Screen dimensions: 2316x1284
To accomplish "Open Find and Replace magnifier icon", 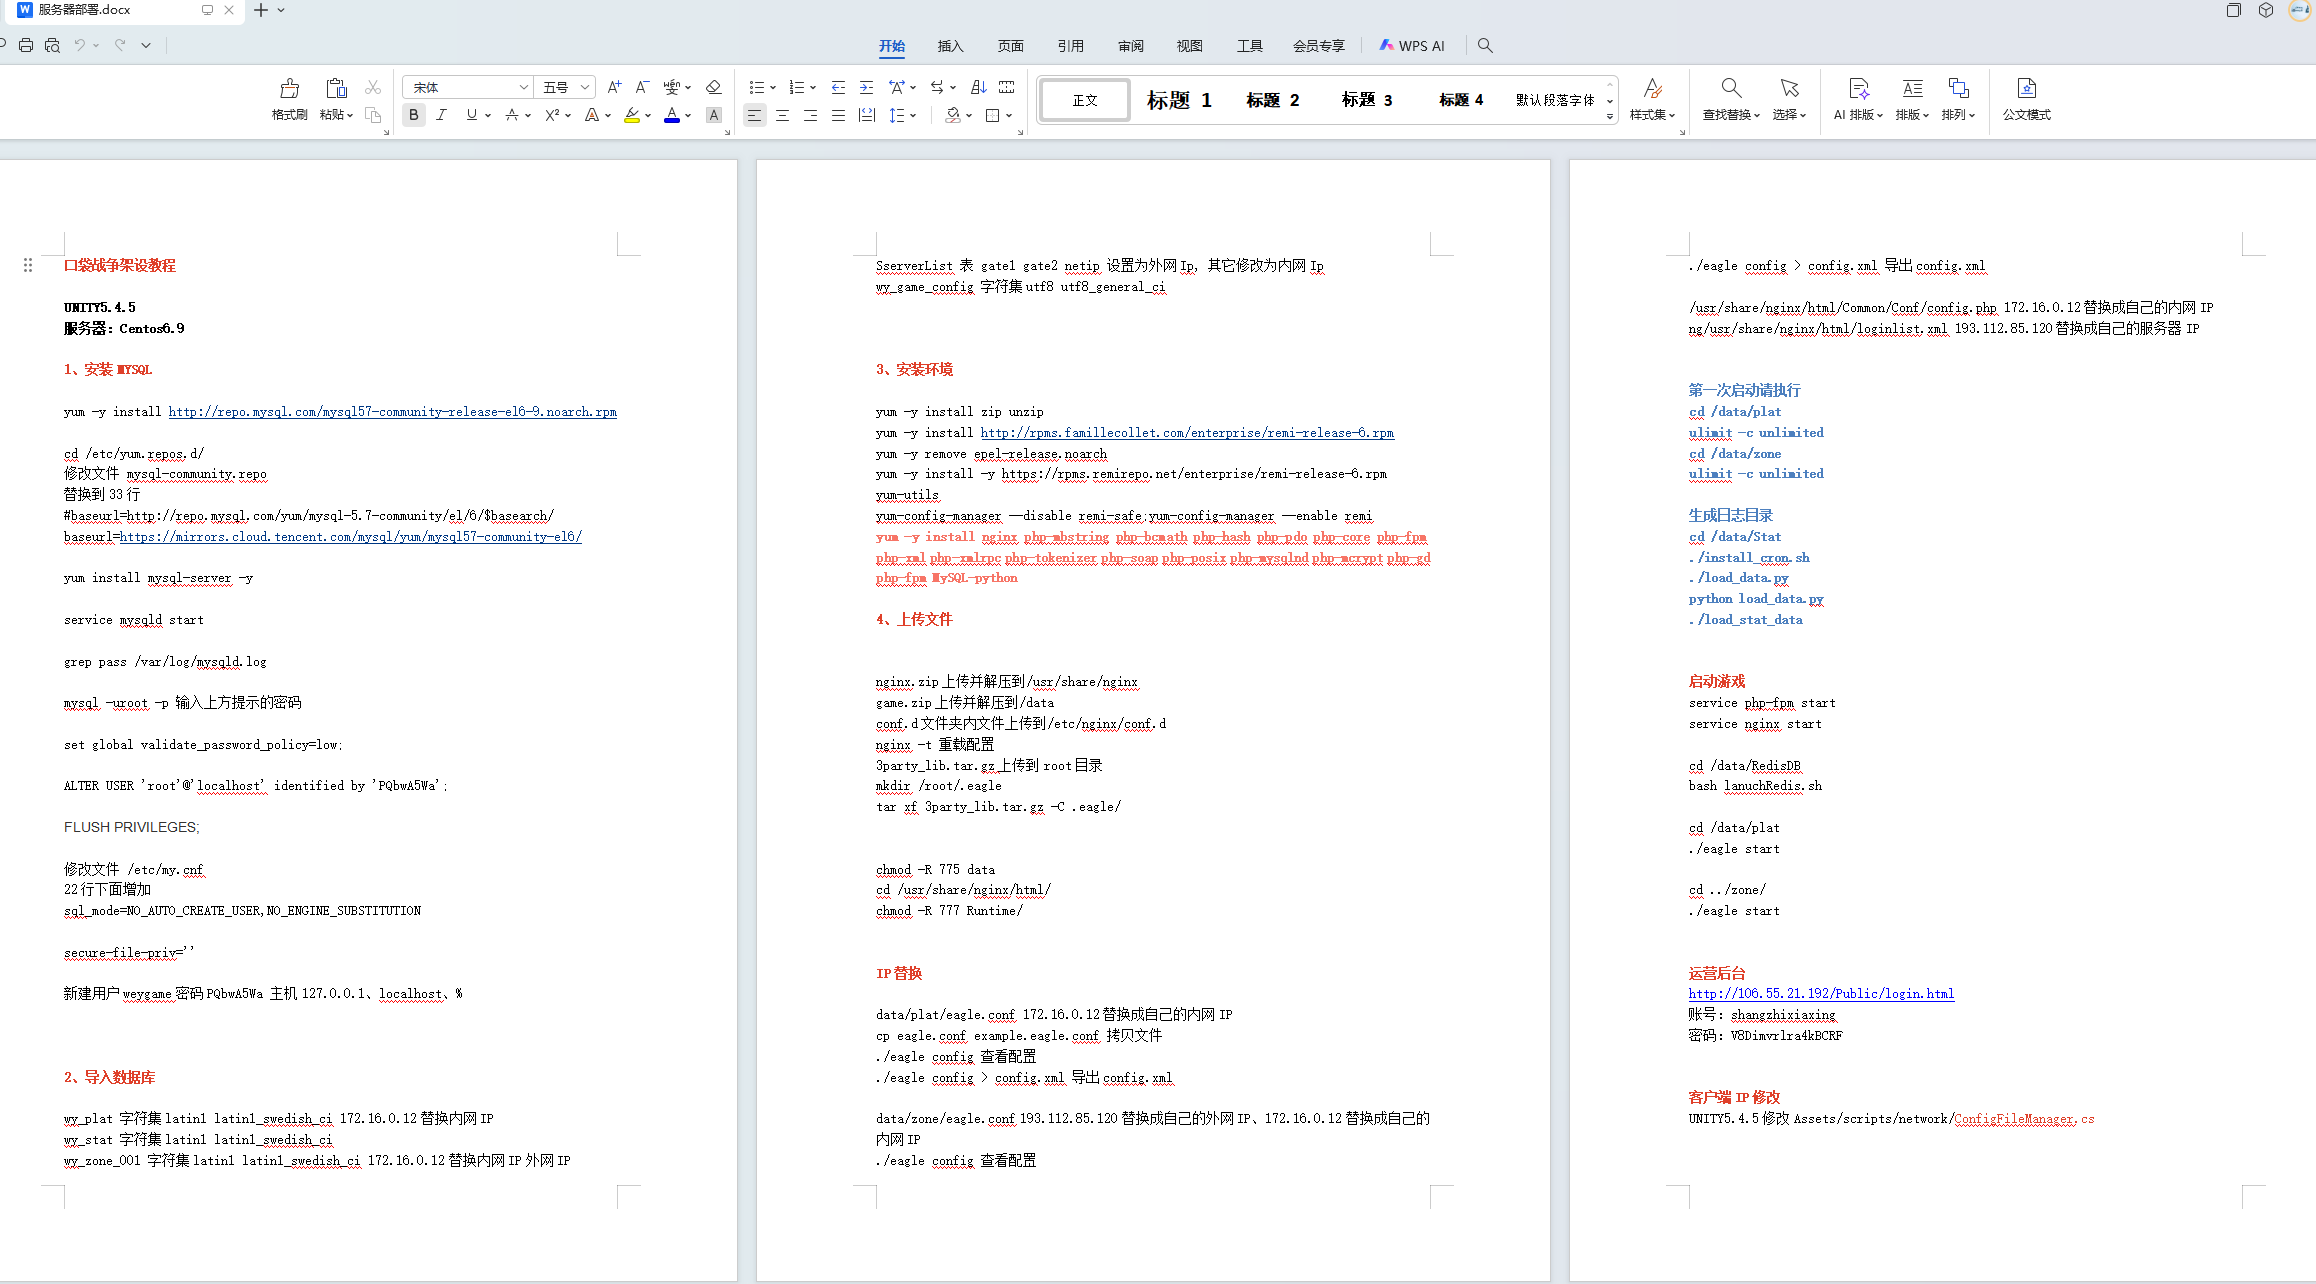I will point(1731,89).
